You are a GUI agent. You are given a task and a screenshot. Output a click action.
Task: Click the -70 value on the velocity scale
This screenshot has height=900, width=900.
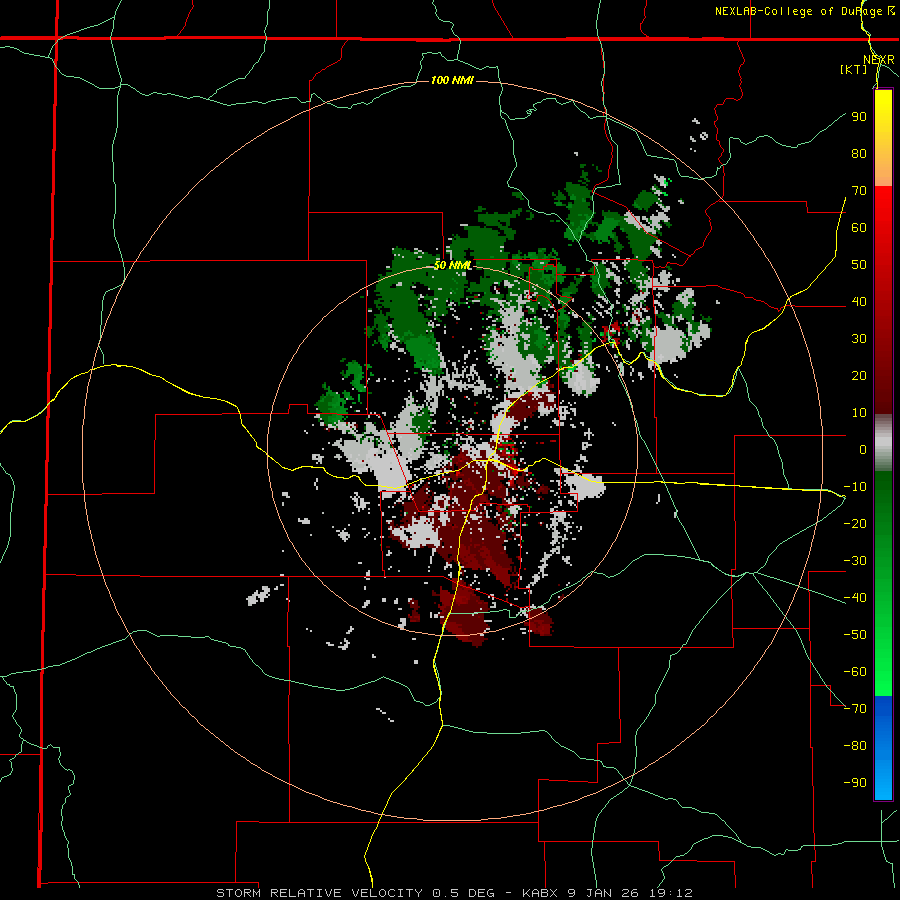point(855,709)
